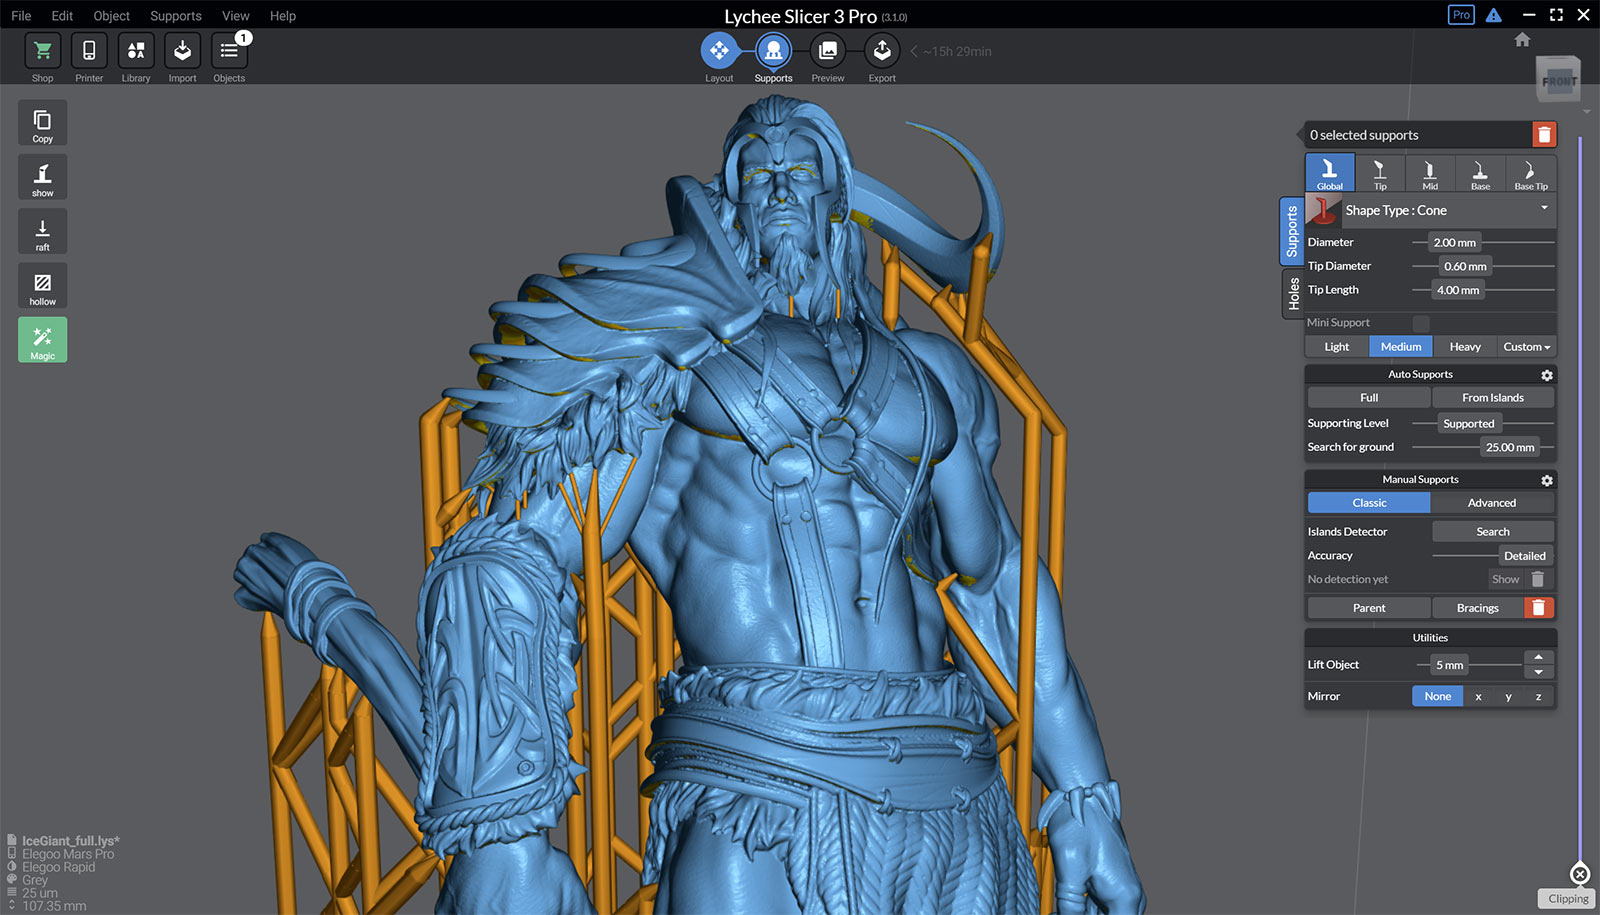Open the File menu
1600x915 pixels.
[x=21, y=16]
